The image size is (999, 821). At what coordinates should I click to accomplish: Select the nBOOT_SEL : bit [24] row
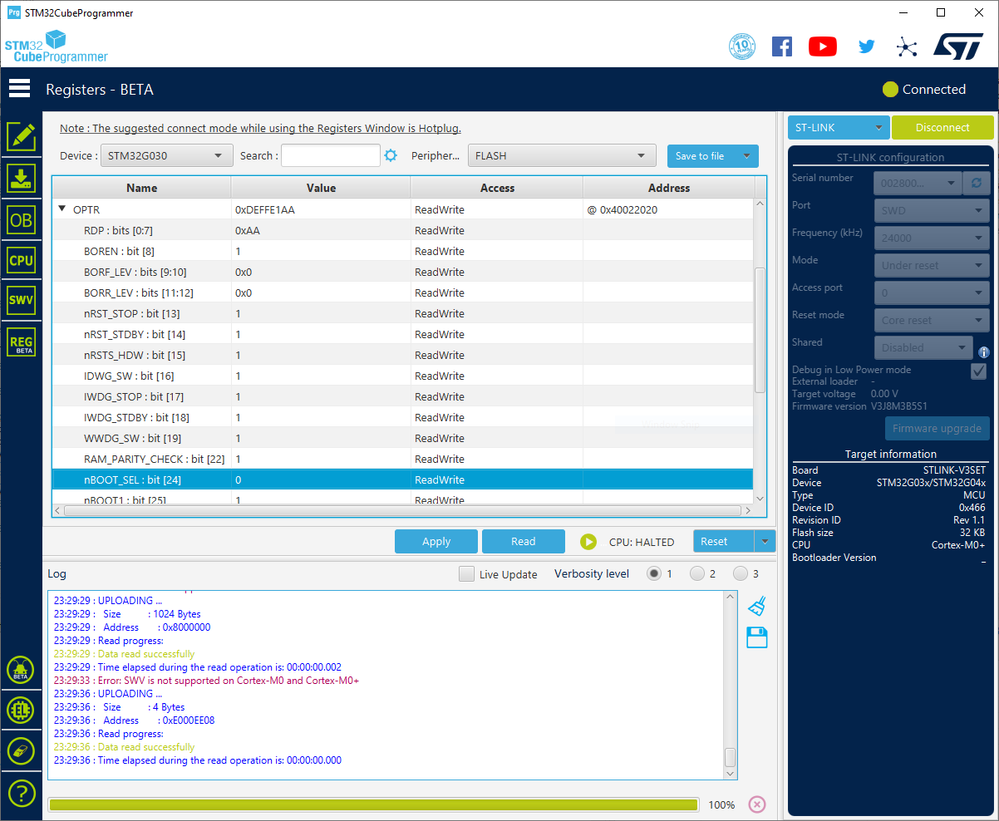click(x=403, y=480)
